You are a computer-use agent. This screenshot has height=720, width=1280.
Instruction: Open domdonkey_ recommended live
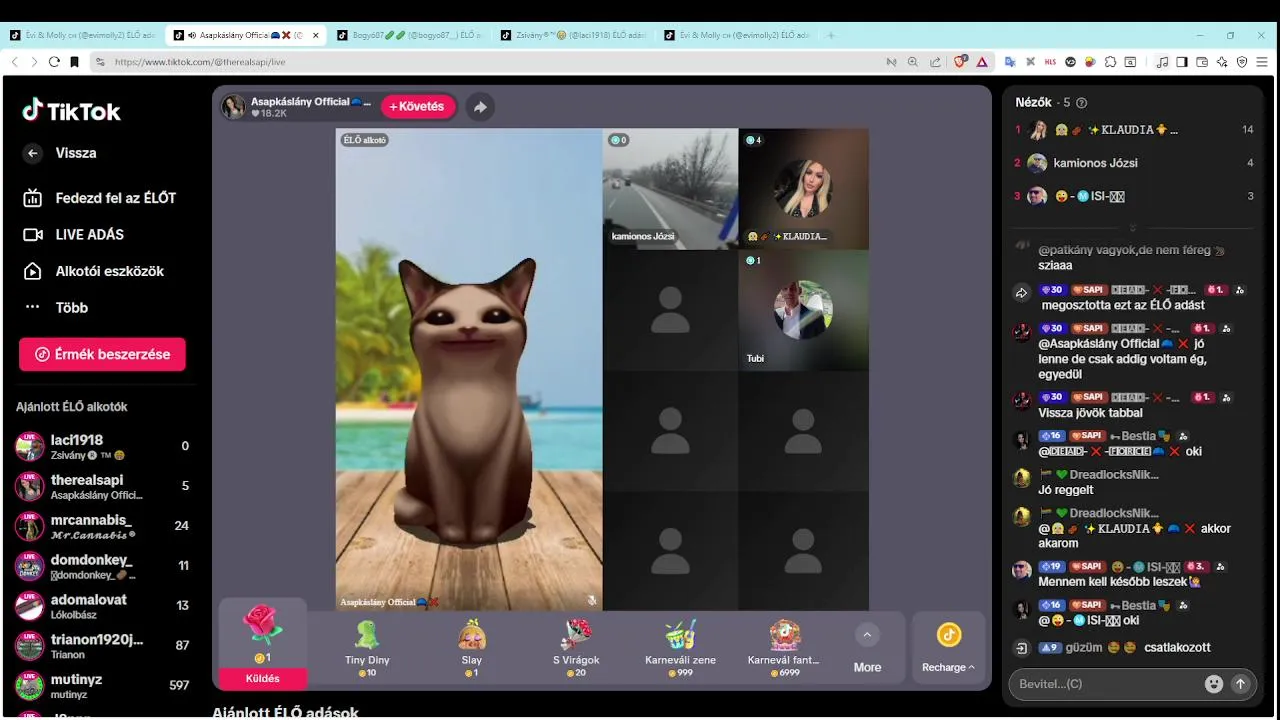pyautogui.click(x=102, y=566)
